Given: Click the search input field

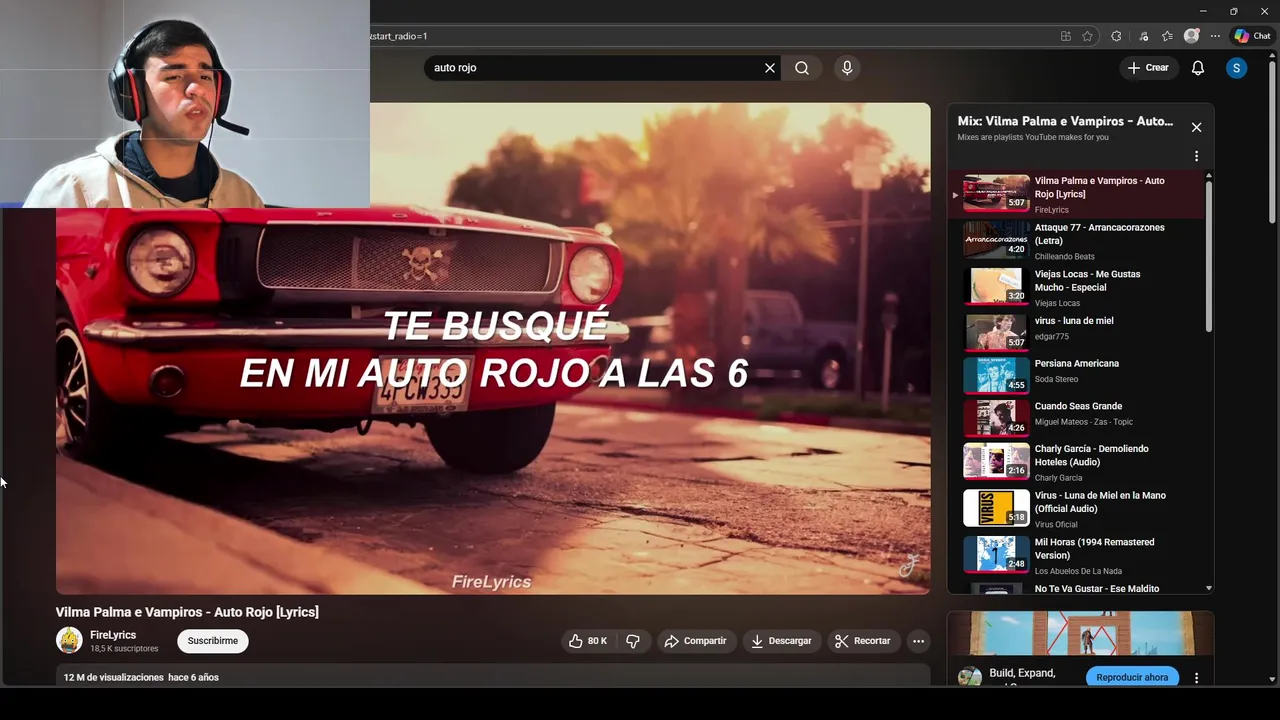Looking at the screenshot, I should point(595,68).
